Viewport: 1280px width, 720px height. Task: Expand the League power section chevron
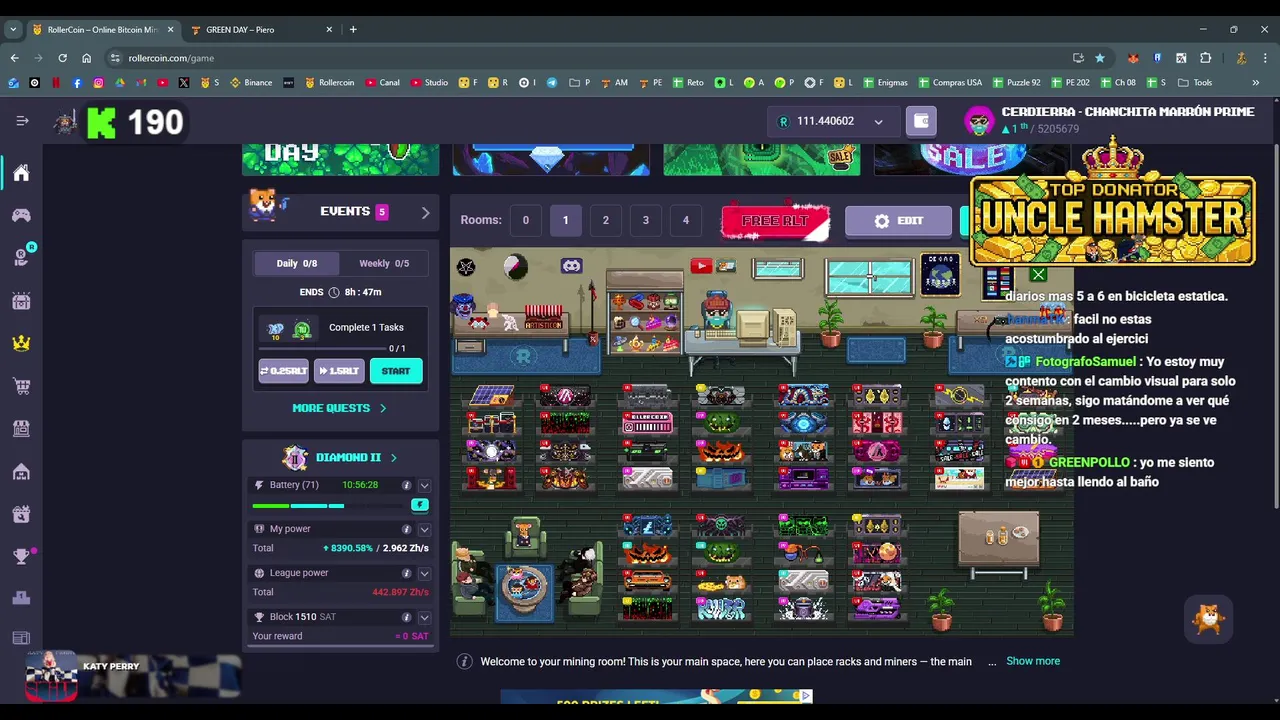pos(424,573)
